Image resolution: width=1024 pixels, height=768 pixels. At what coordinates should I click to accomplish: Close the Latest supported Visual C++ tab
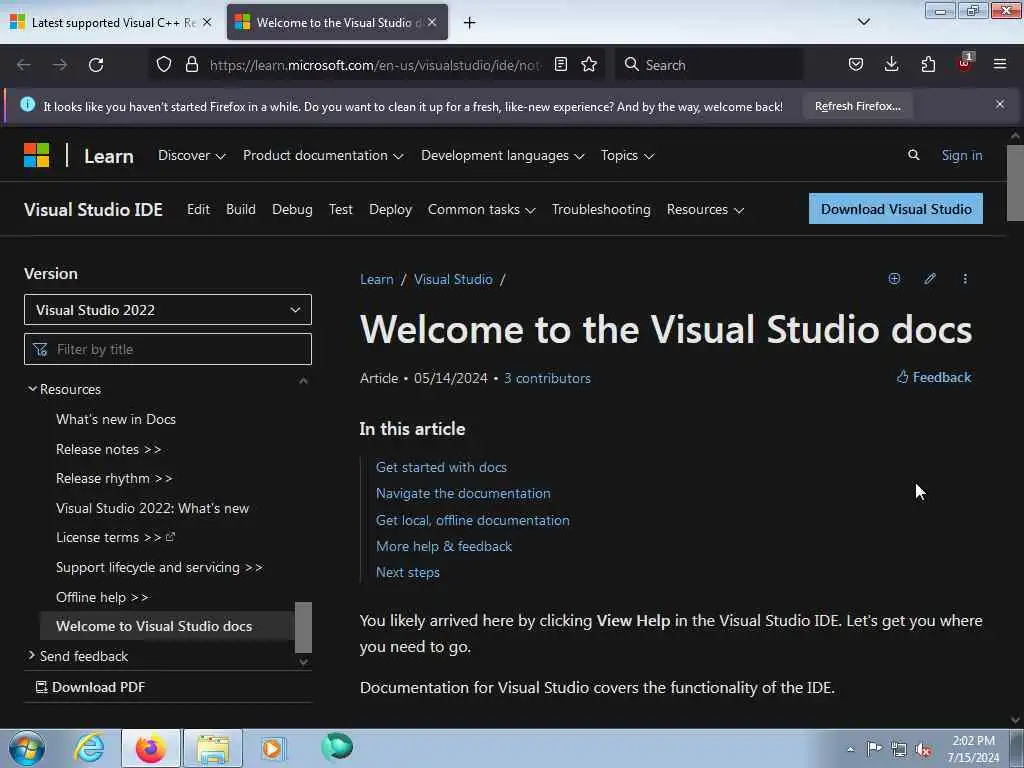tap(207, 22)
